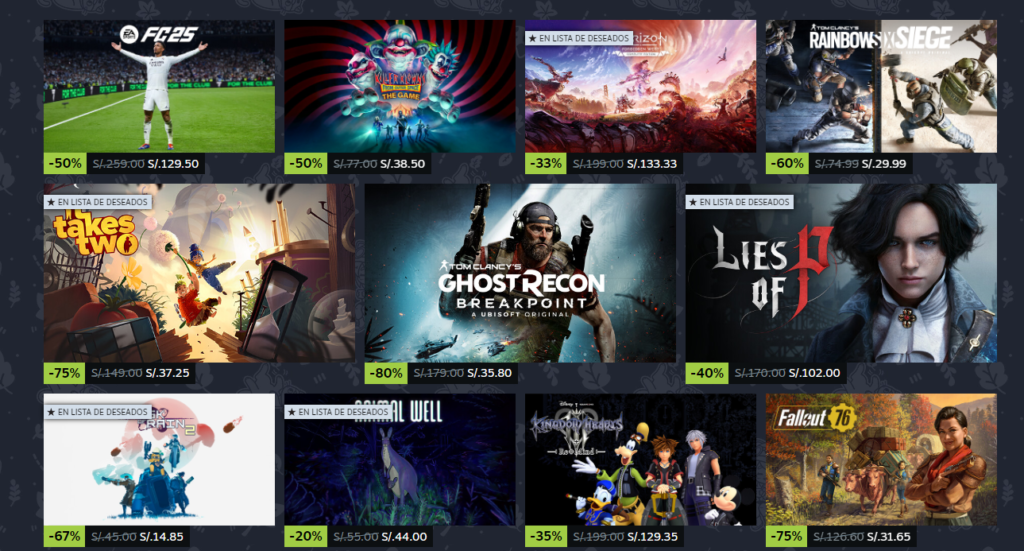Open the Lies of P capsule
This screenshot has width=1024, height=551.
[841, 273]
